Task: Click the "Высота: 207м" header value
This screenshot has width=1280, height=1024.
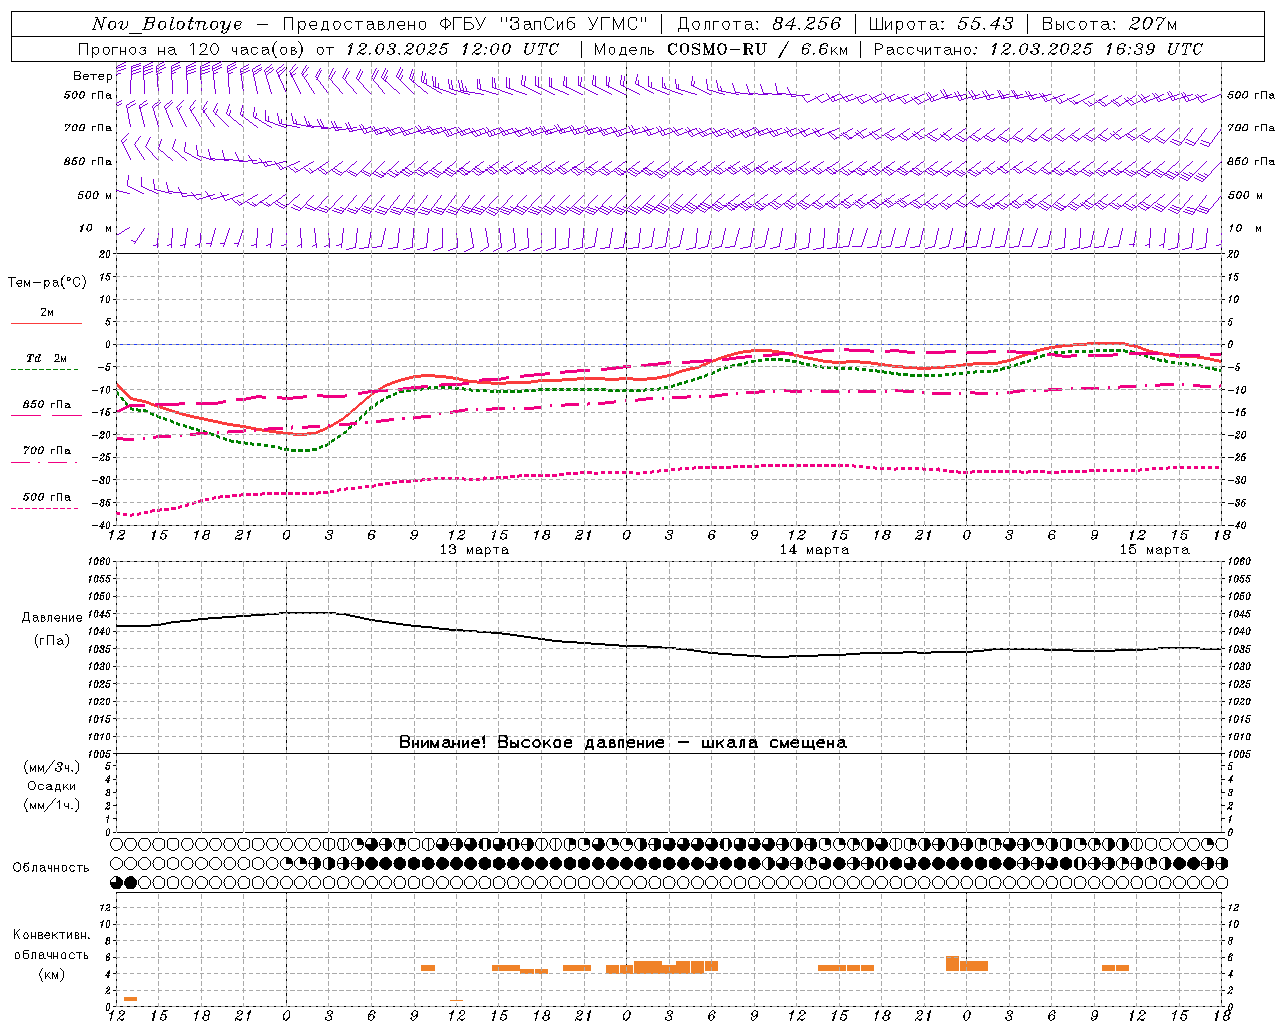Action: (1109, 24)
